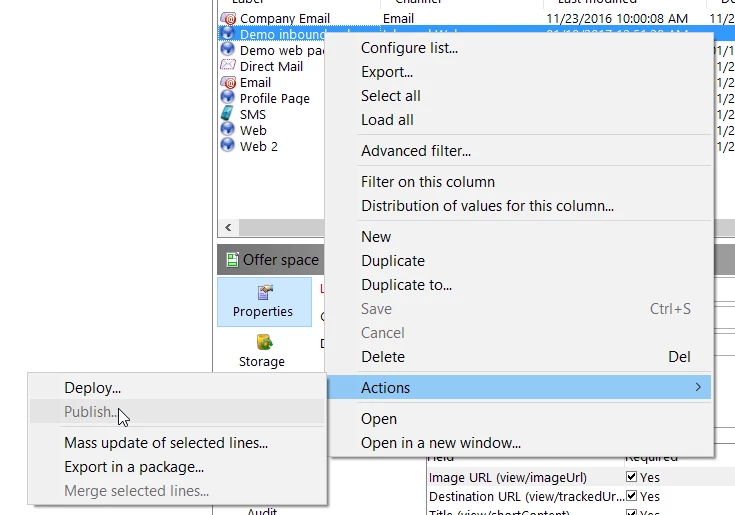Click the Offer space header icon
The image size is (735, 515).
point(232,260)
